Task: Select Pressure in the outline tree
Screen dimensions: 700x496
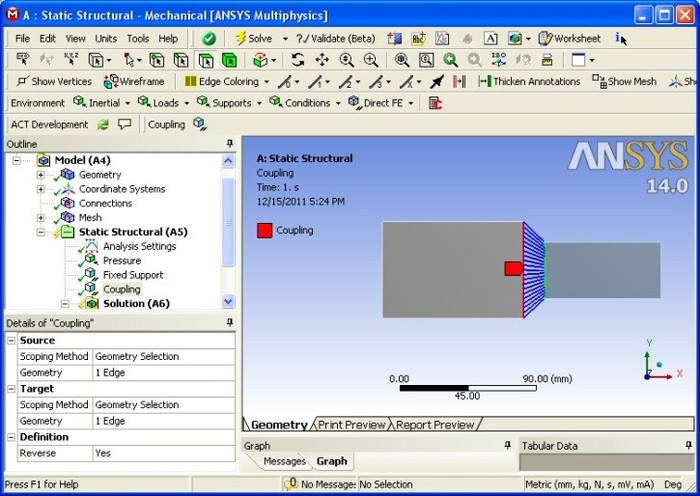Action: tap(122, 261)
